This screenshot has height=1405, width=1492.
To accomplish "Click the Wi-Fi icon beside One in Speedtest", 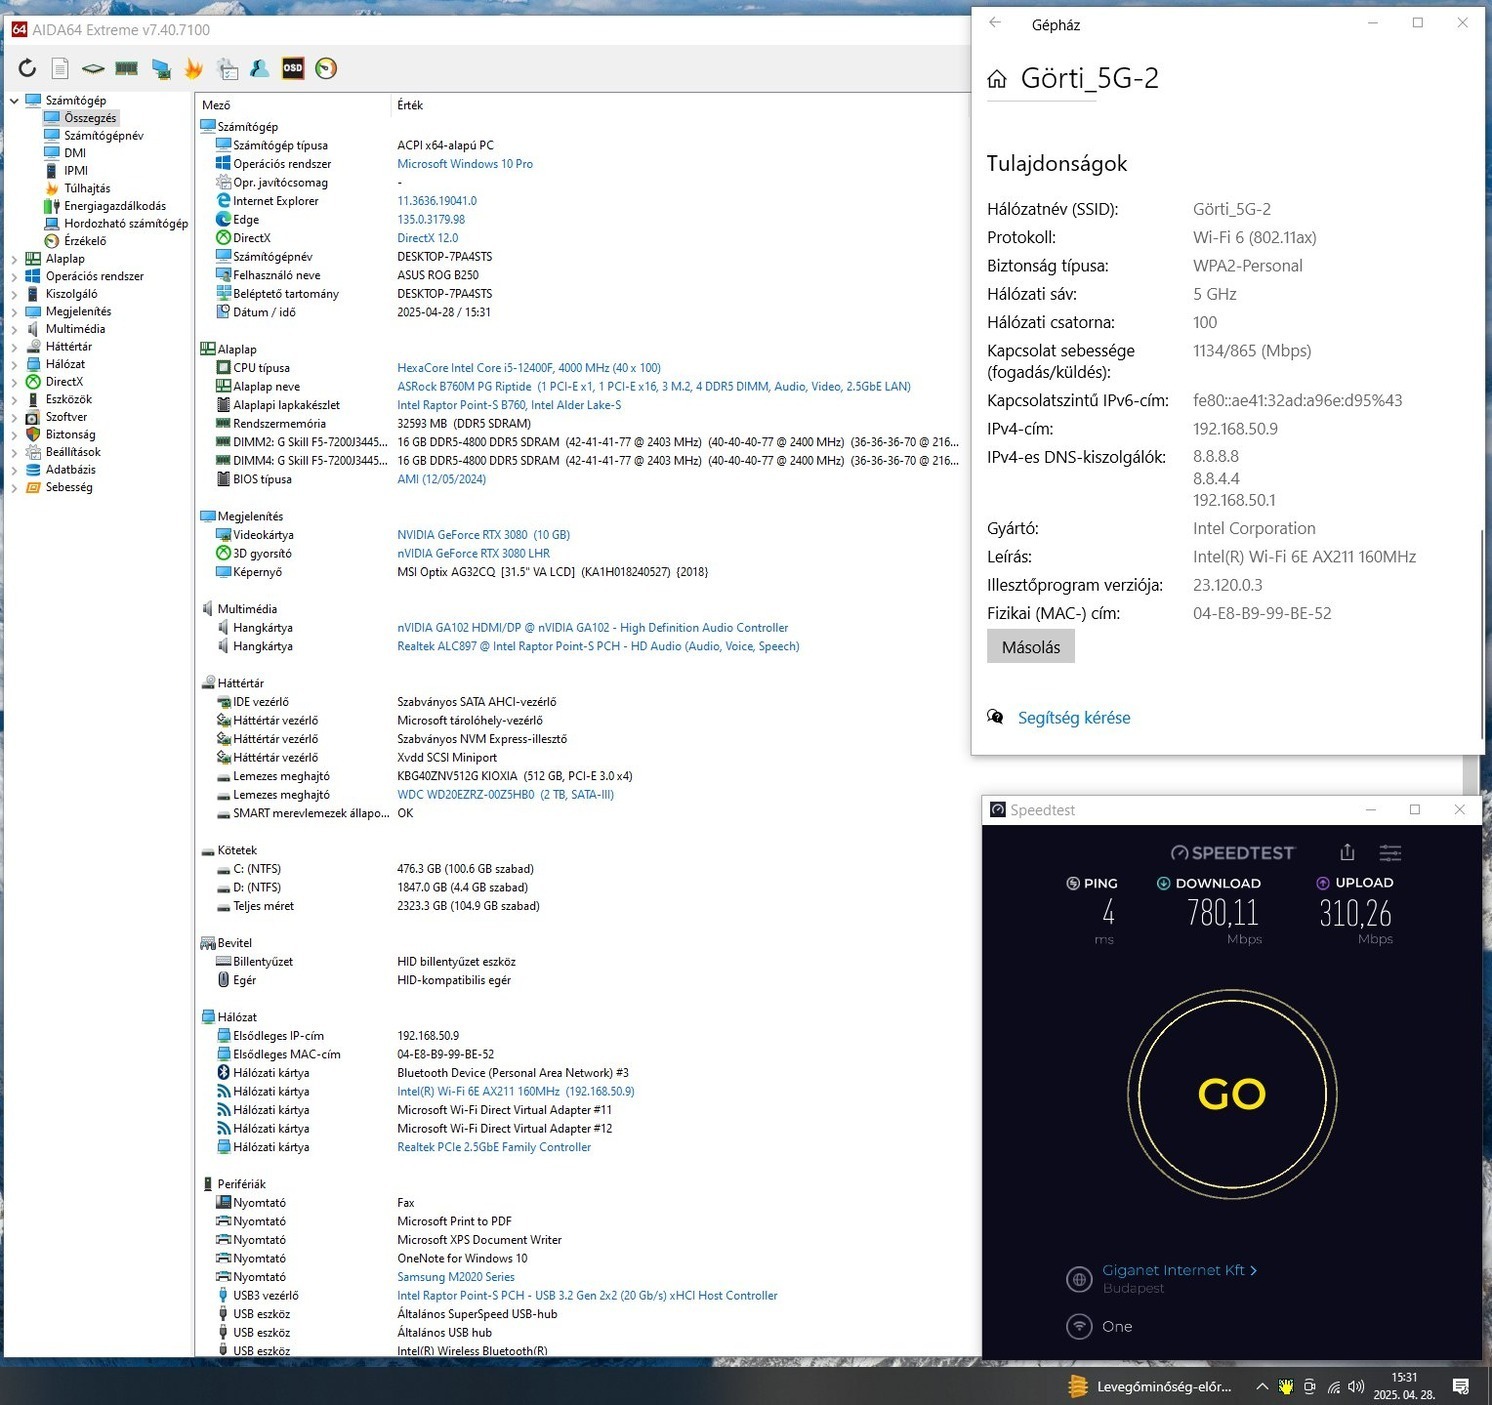I will [1079, 1326].
